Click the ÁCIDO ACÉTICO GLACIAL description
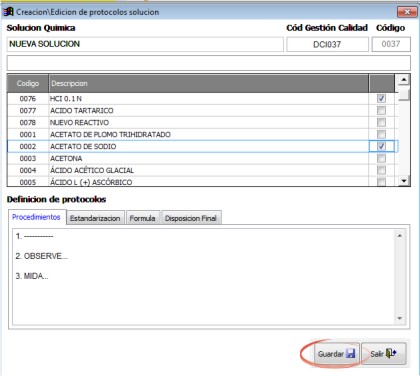Viewport: 420px width, 376px height. pos(92,171)
